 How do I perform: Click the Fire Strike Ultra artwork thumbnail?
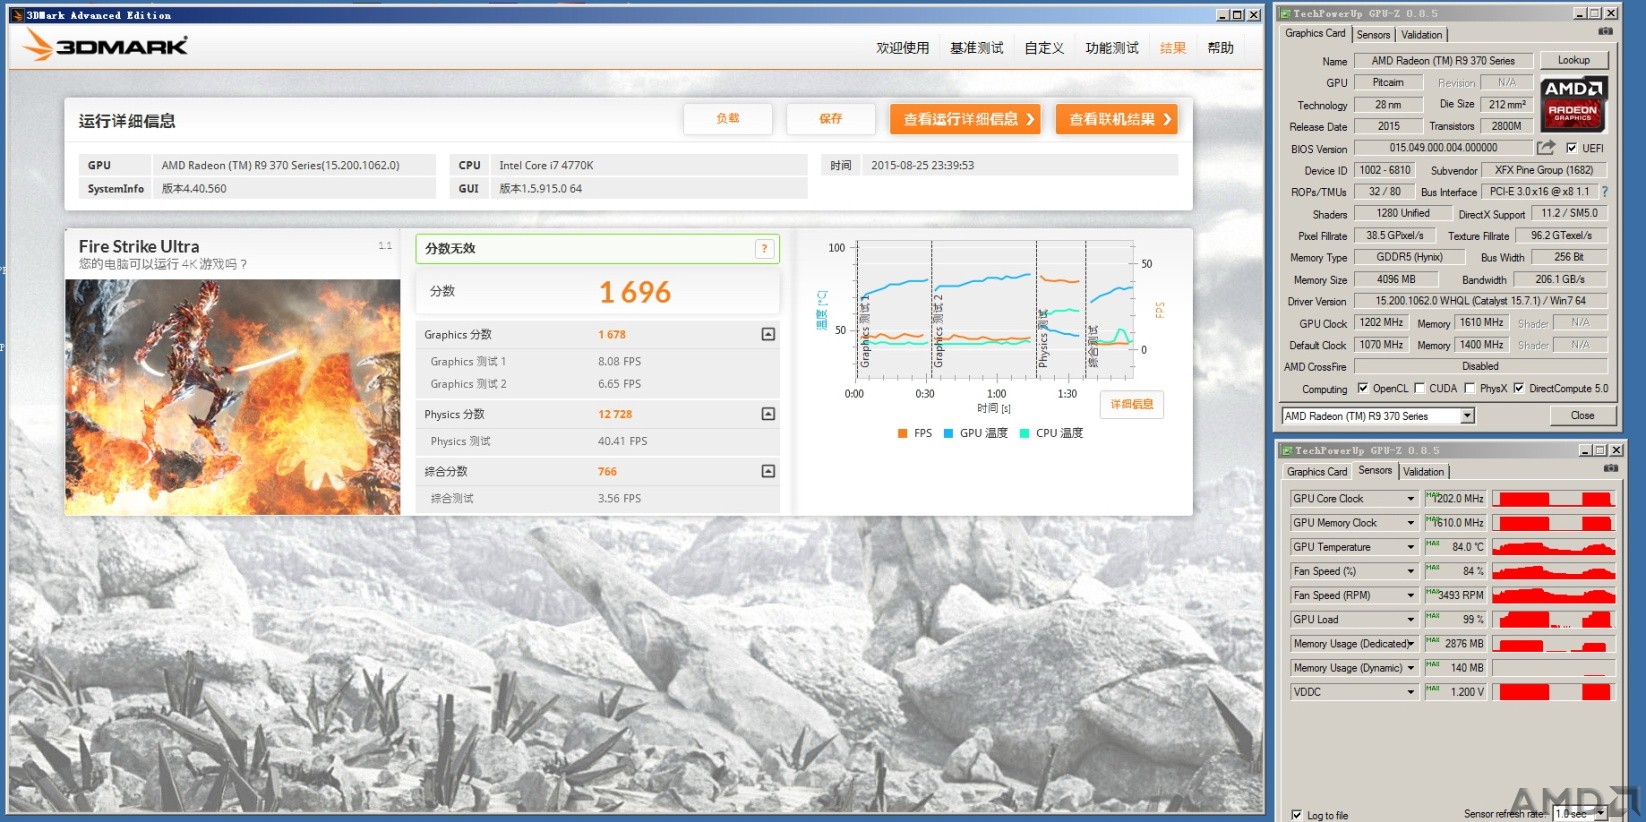click(233, 397)
